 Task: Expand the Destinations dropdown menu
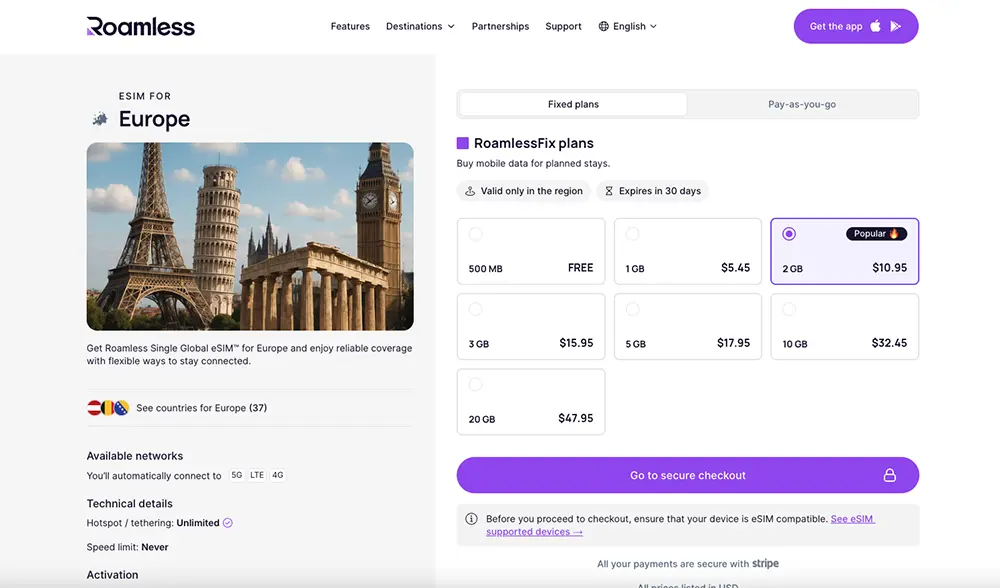point(420,27)
